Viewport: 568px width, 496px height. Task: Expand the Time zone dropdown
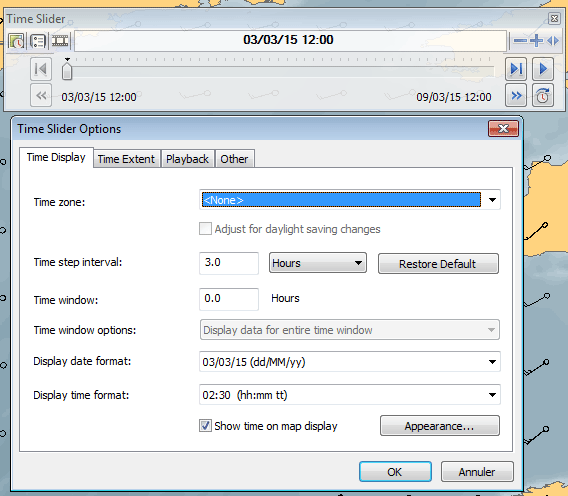492,200
